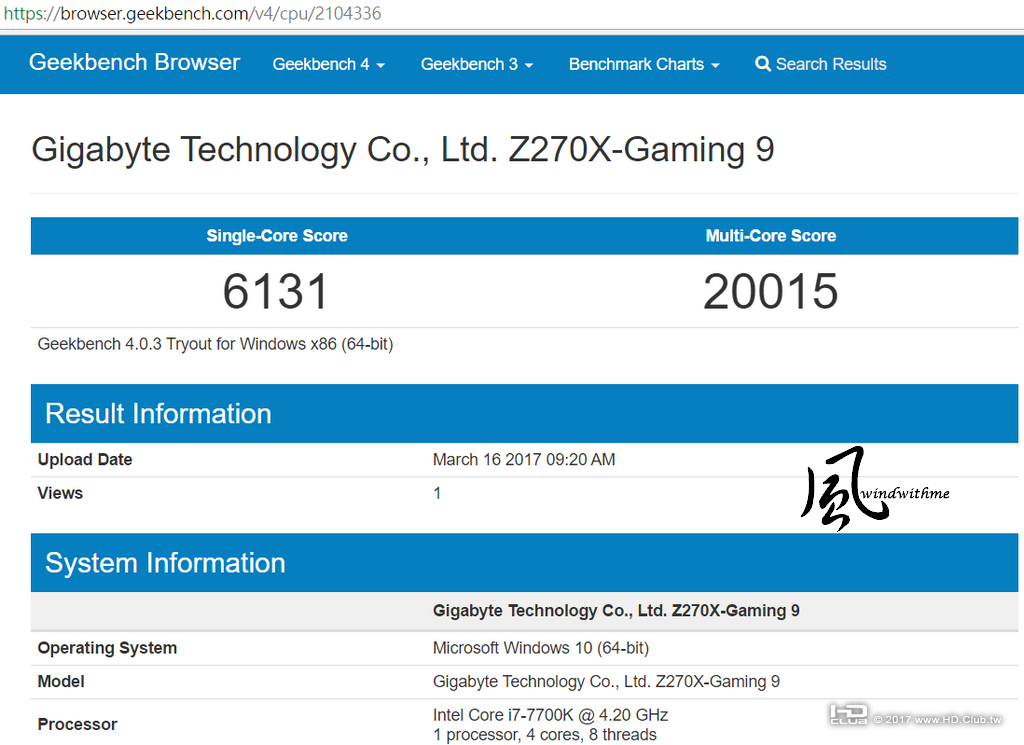Click the Search Results magnifier icon
This screenshot has width=1024, height=745.
coord(762,64)
